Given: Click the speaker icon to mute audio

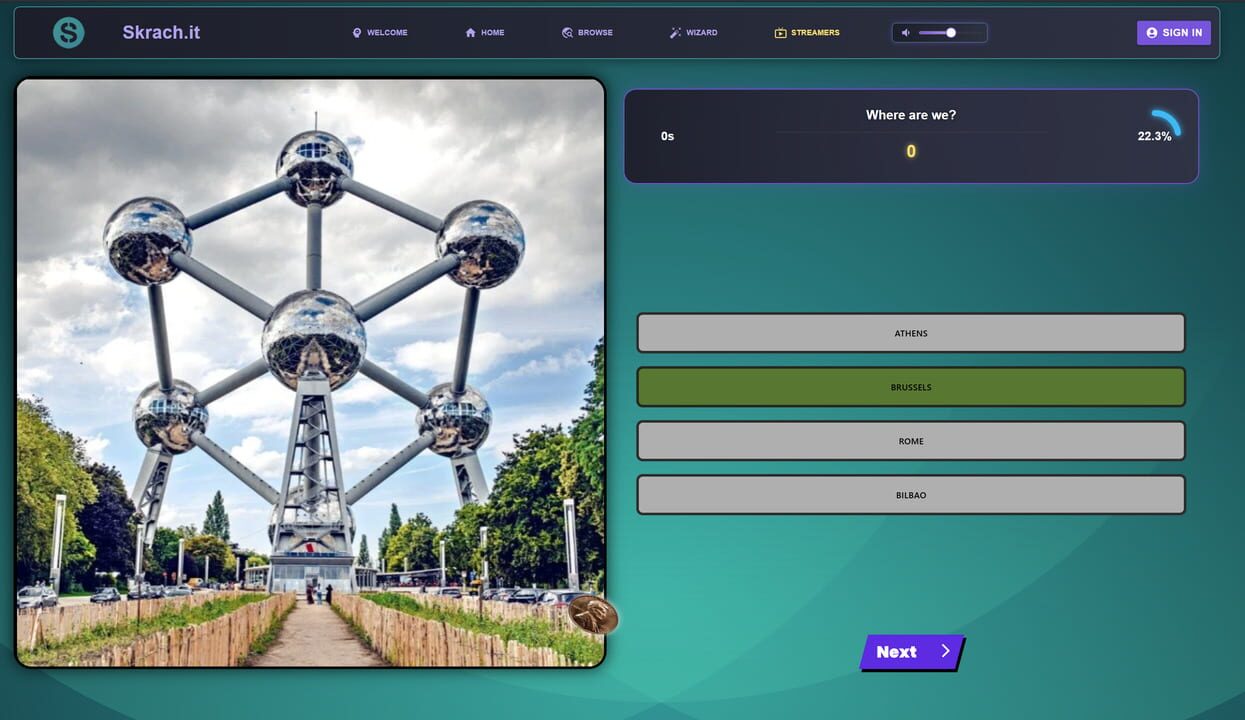Looking at the screenshot, I should coord(905,32).
